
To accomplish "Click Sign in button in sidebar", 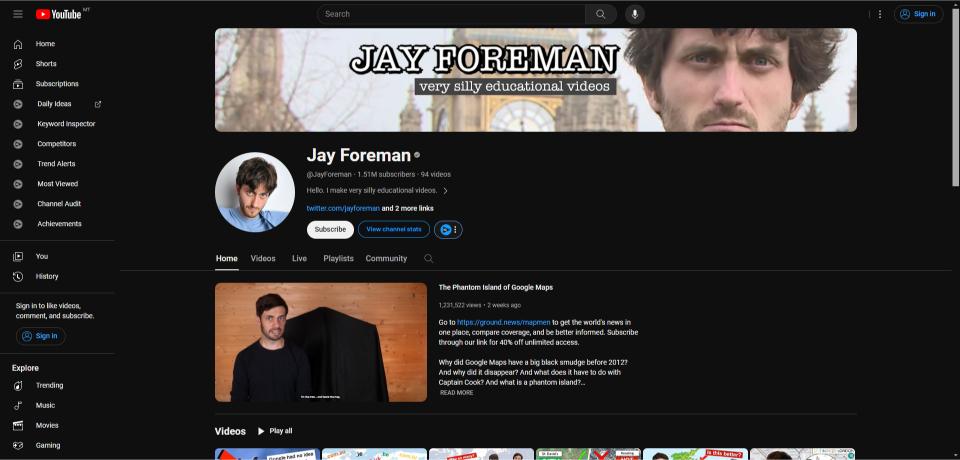I will click(40, 336).
